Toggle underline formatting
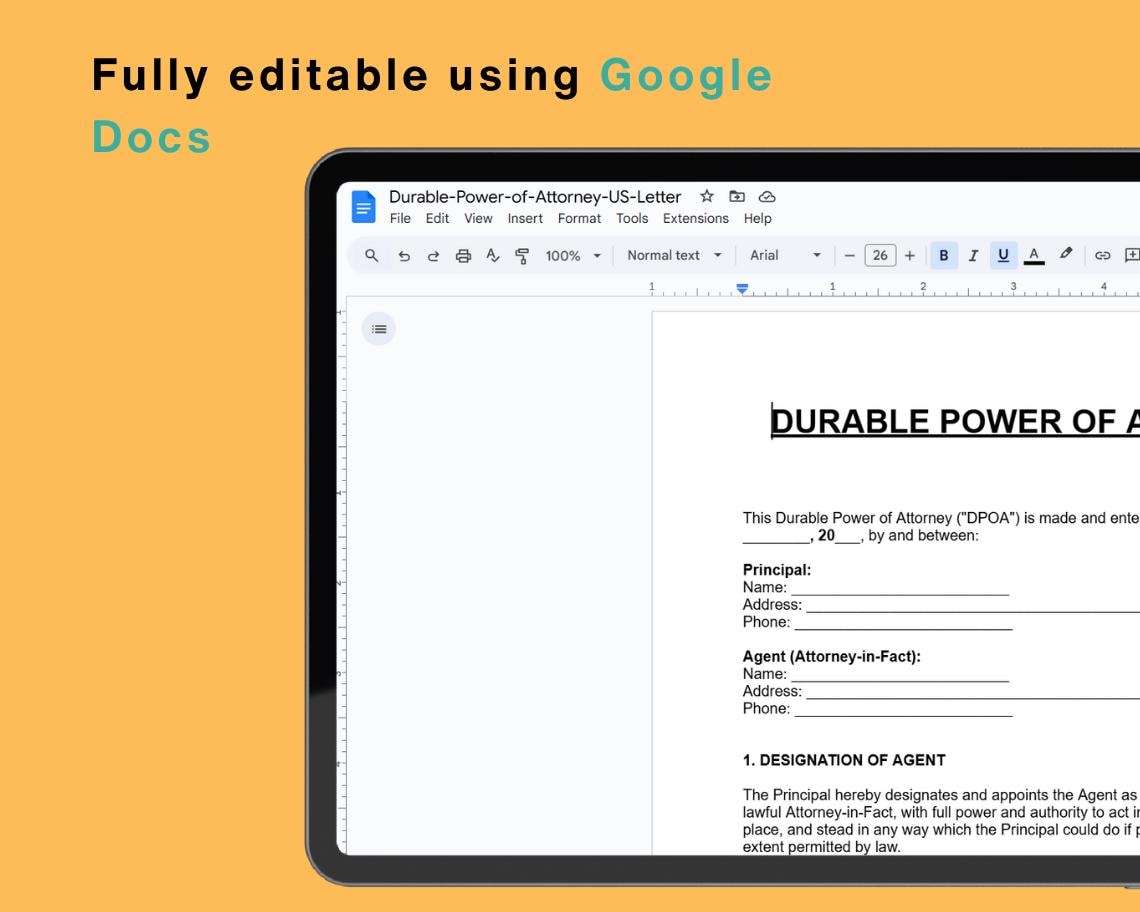Image resolution: width=1140 pixels, height=912 pixels. pyautogui.click(x=1003, y=255)
